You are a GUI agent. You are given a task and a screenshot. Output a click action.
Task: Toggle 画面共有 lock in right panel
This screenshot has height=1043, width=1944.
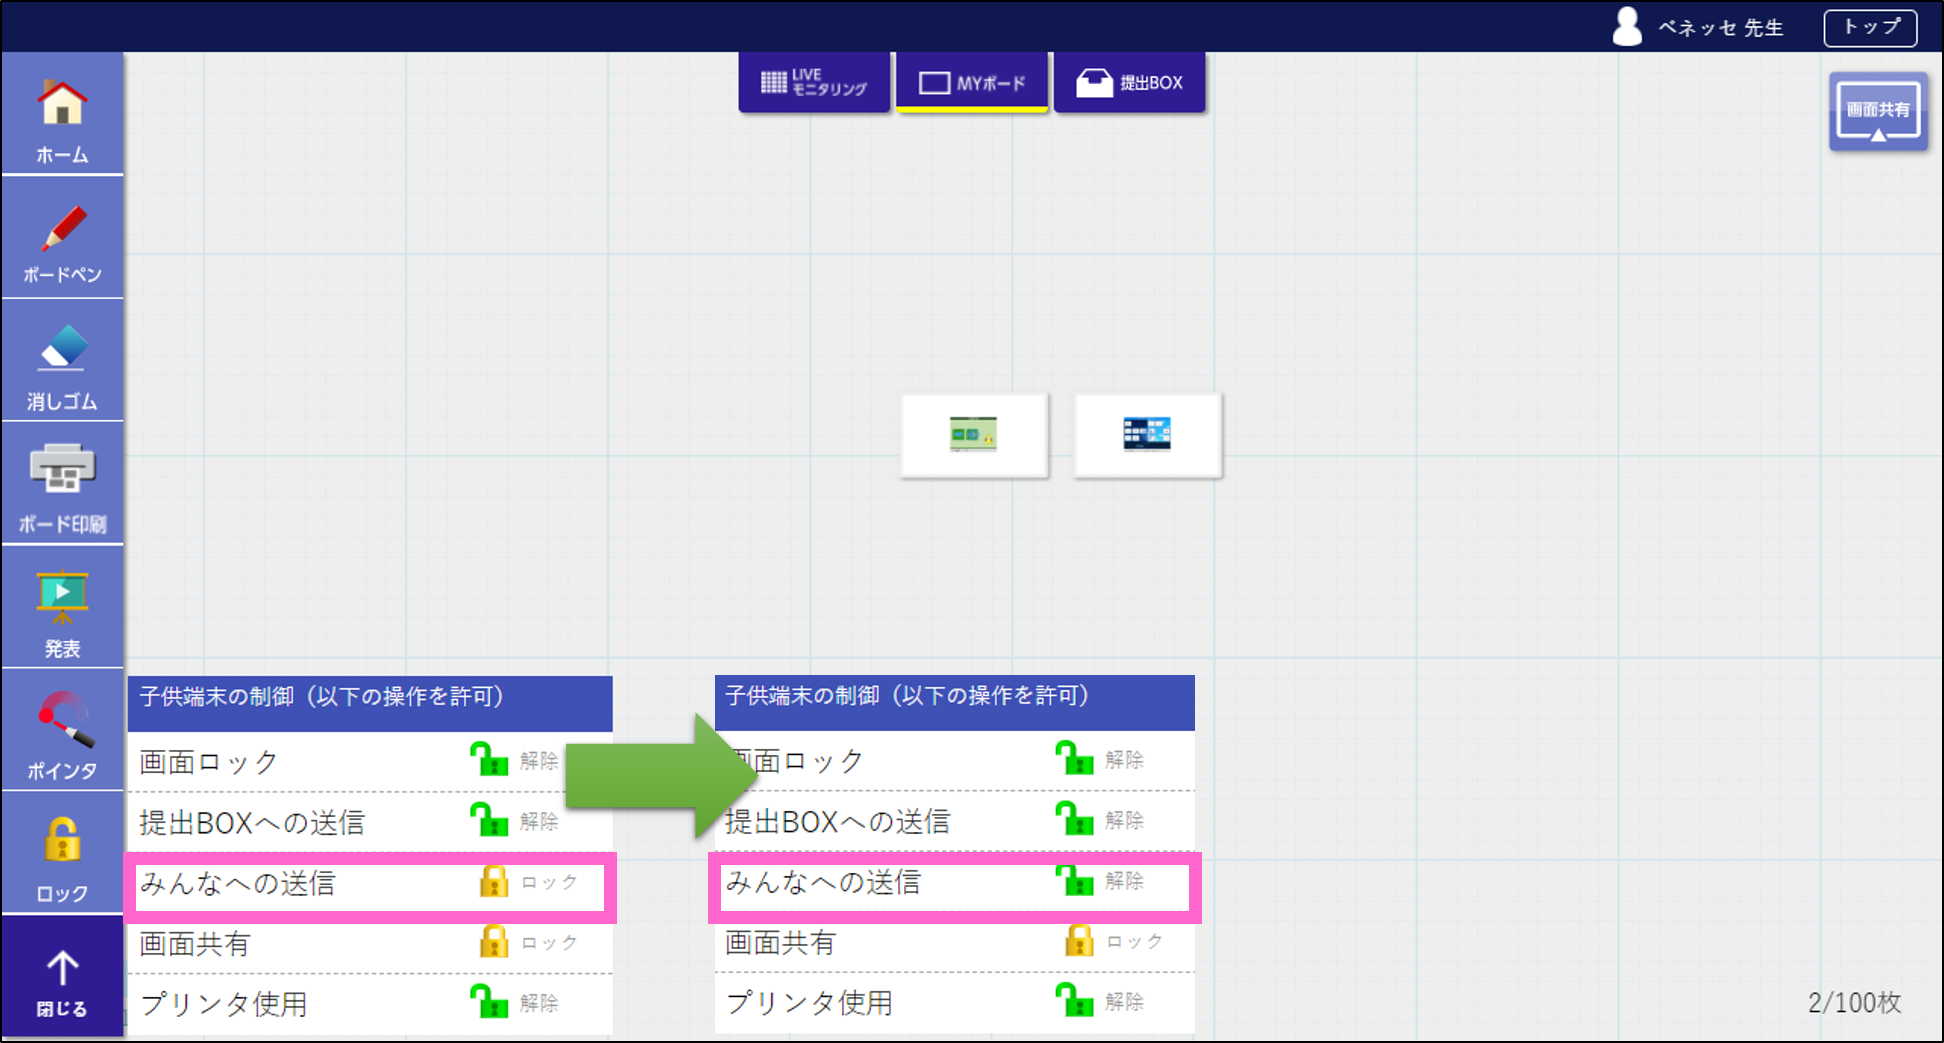pyautogui.click(x=1079, y=941)
